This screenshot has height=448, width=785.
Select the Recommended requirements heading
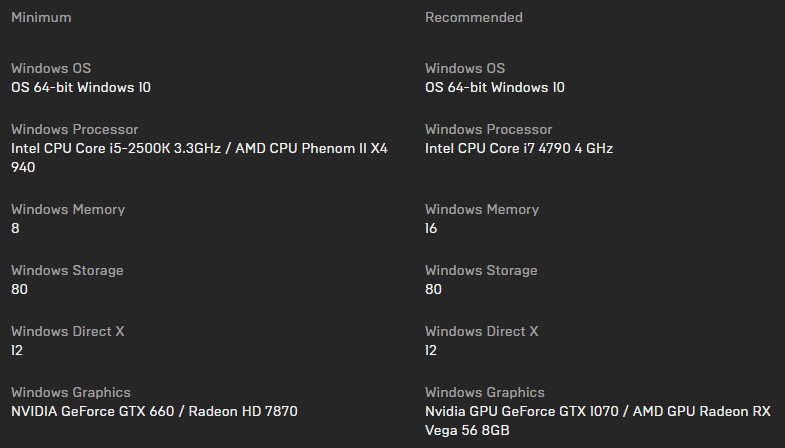tap(473, 17)
